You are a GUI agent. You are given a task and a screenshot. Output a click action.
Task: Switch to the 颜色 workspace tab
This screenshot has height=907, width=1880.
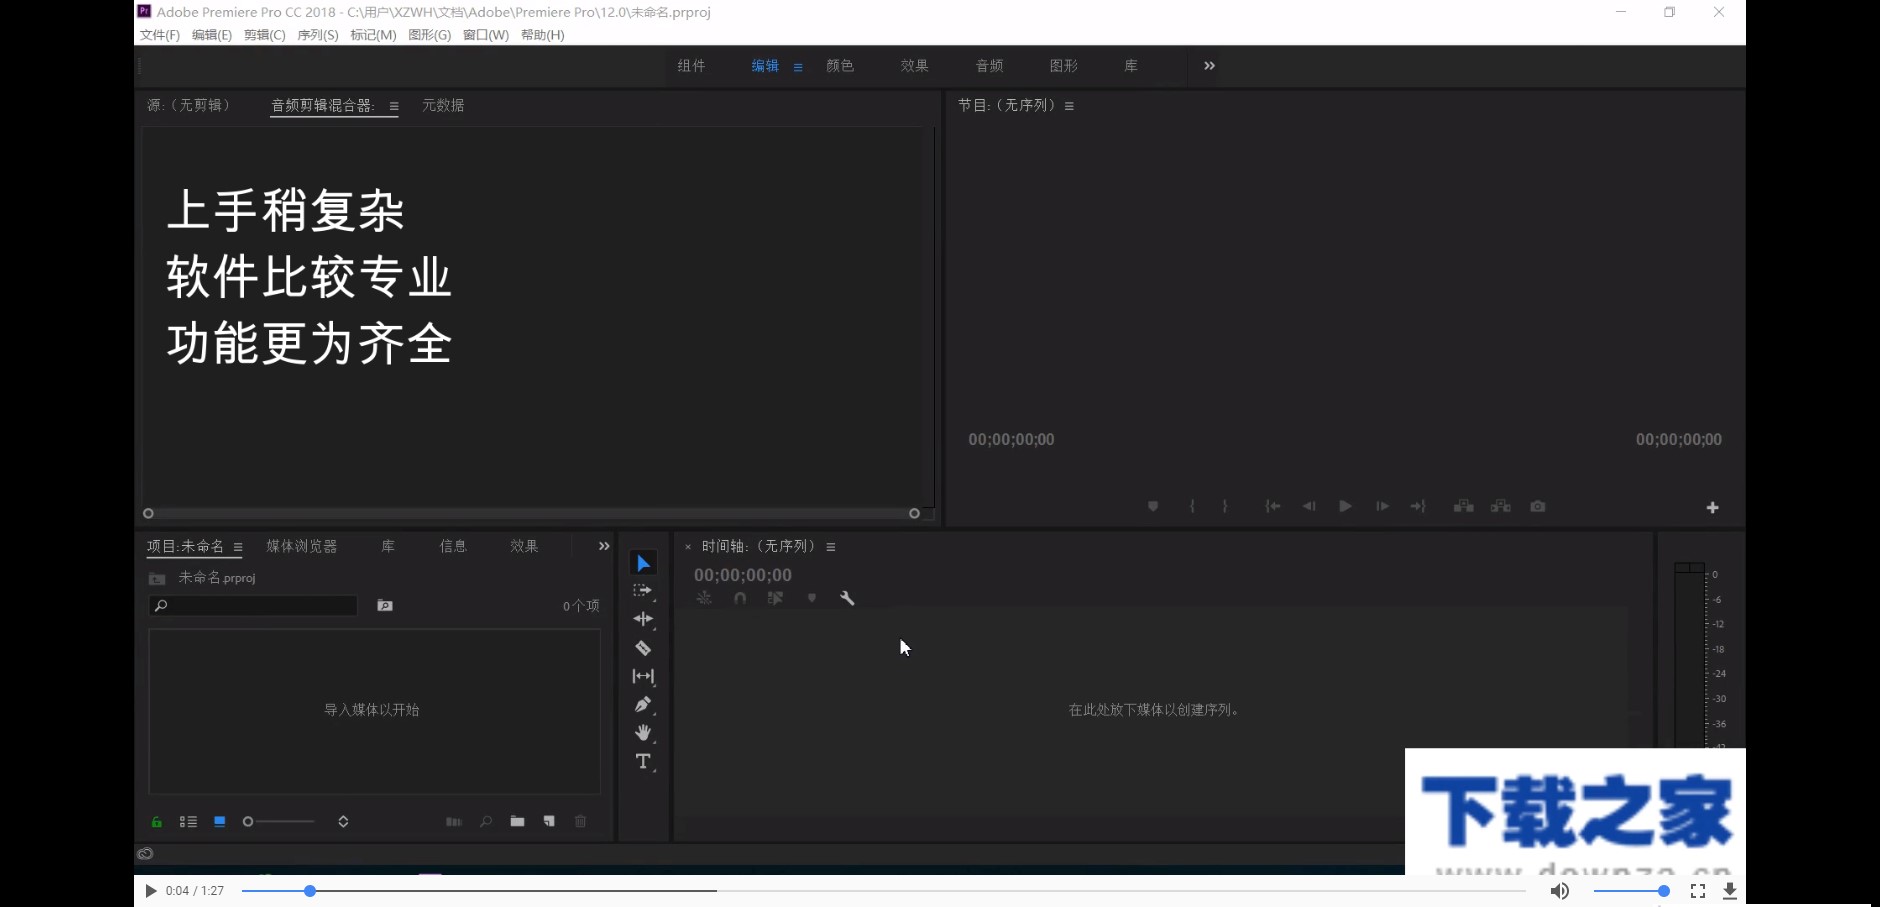(840, 65)
